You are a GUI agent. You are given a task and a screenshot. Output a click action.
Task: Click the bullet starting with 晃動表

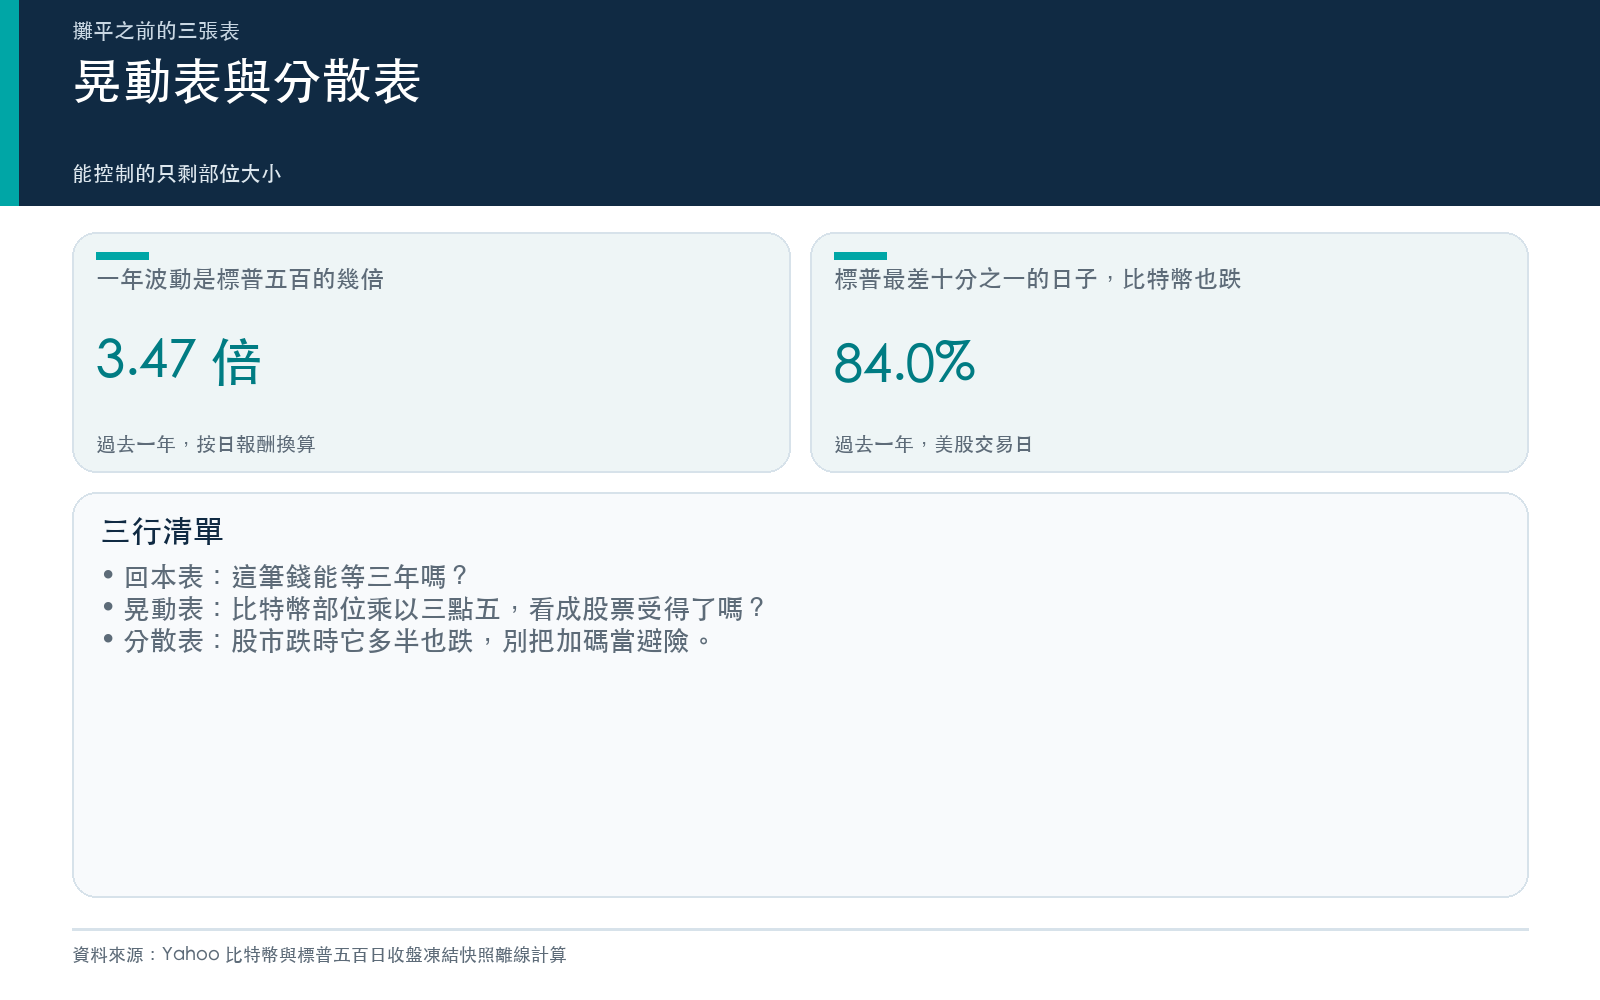tap(435, 609)
